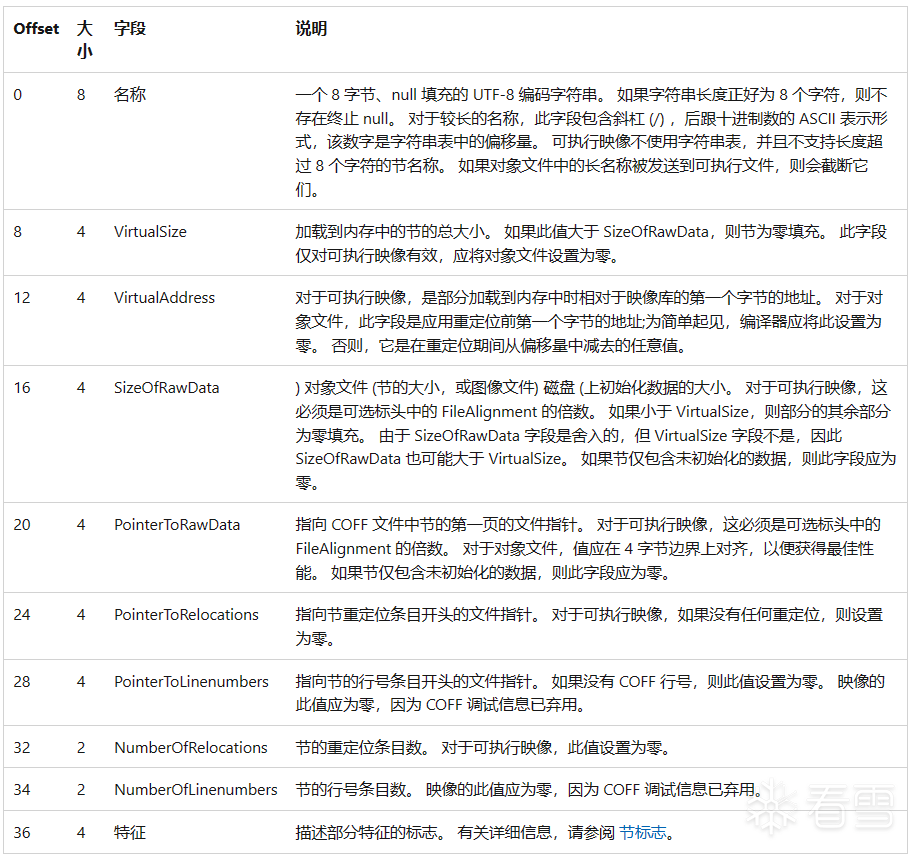
Task: Select the Offset column header
Action: click(36, 29)
